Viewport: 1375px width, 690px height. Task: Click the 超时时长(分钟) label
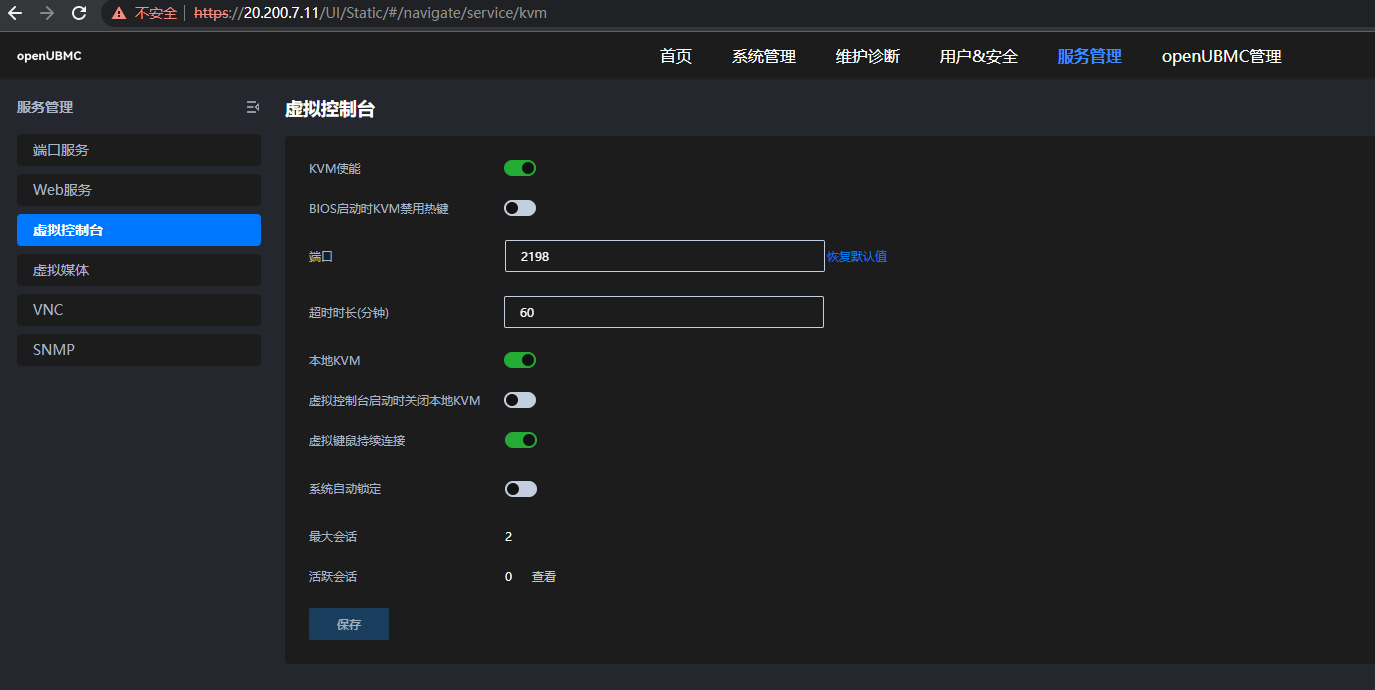tap(349, 313)
